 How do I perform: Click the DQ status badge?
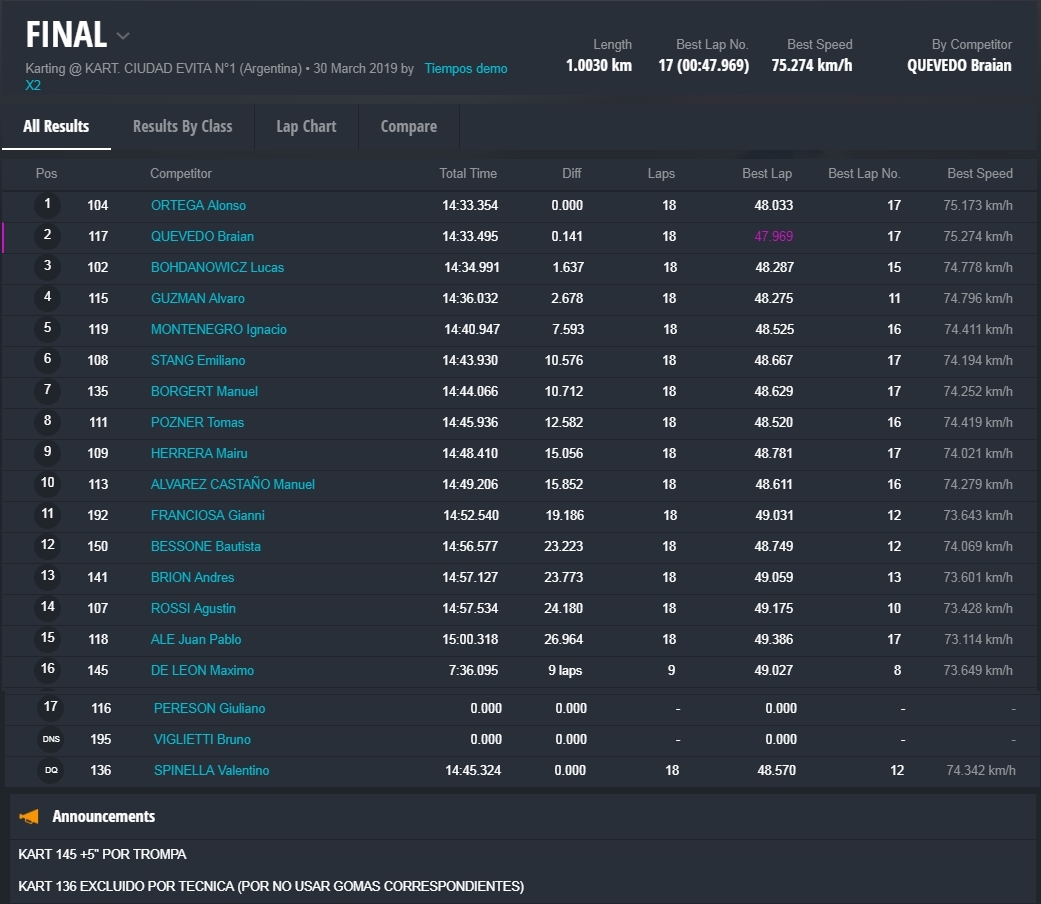[50, 770]
